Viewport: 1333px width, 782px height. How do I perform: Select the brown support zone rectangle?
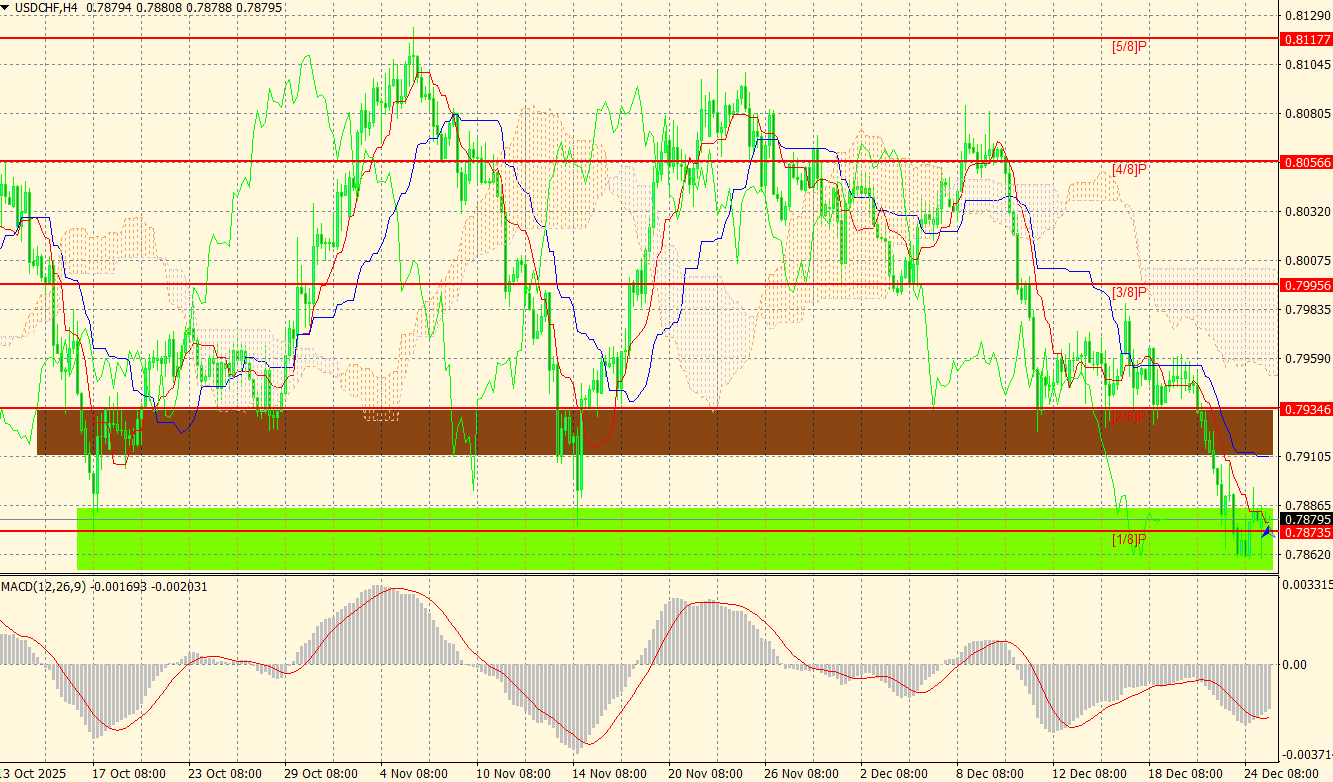coord(655,431)
